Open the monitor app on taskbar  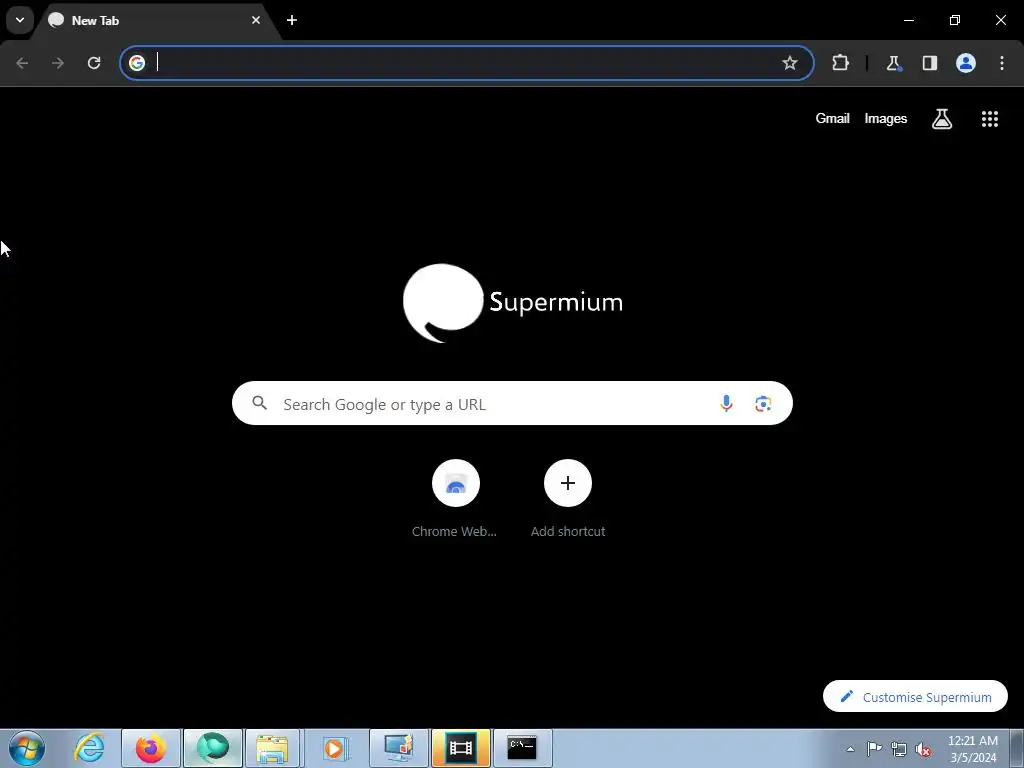point(399,748)
